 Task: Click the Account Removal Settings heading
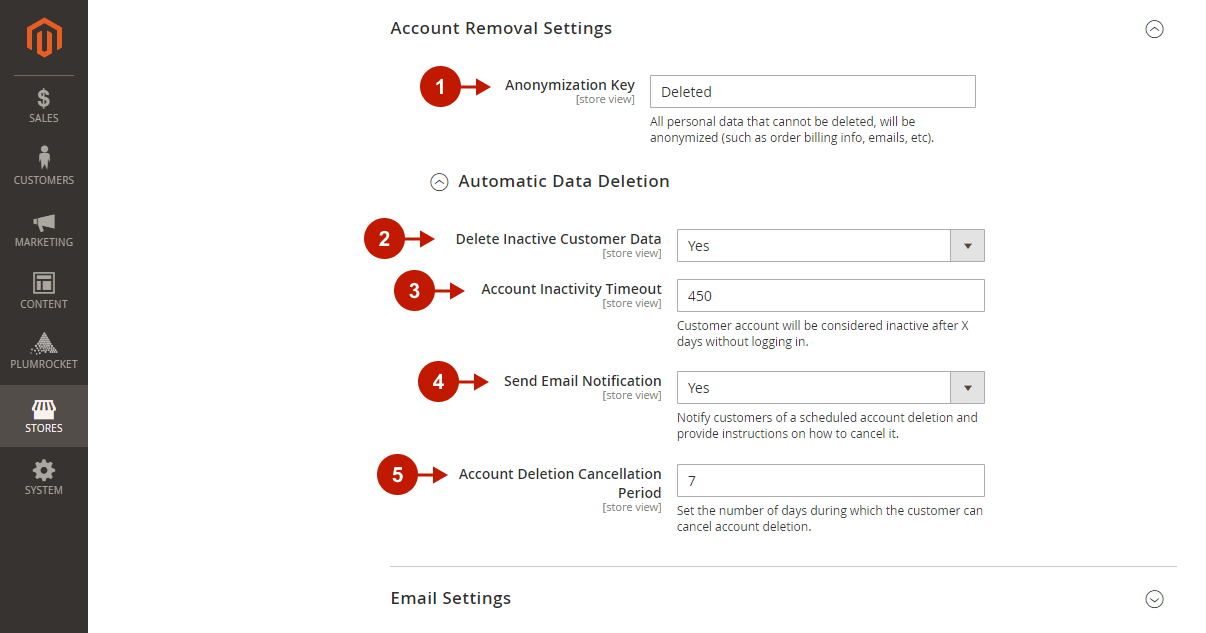click(x=500, y=28)
